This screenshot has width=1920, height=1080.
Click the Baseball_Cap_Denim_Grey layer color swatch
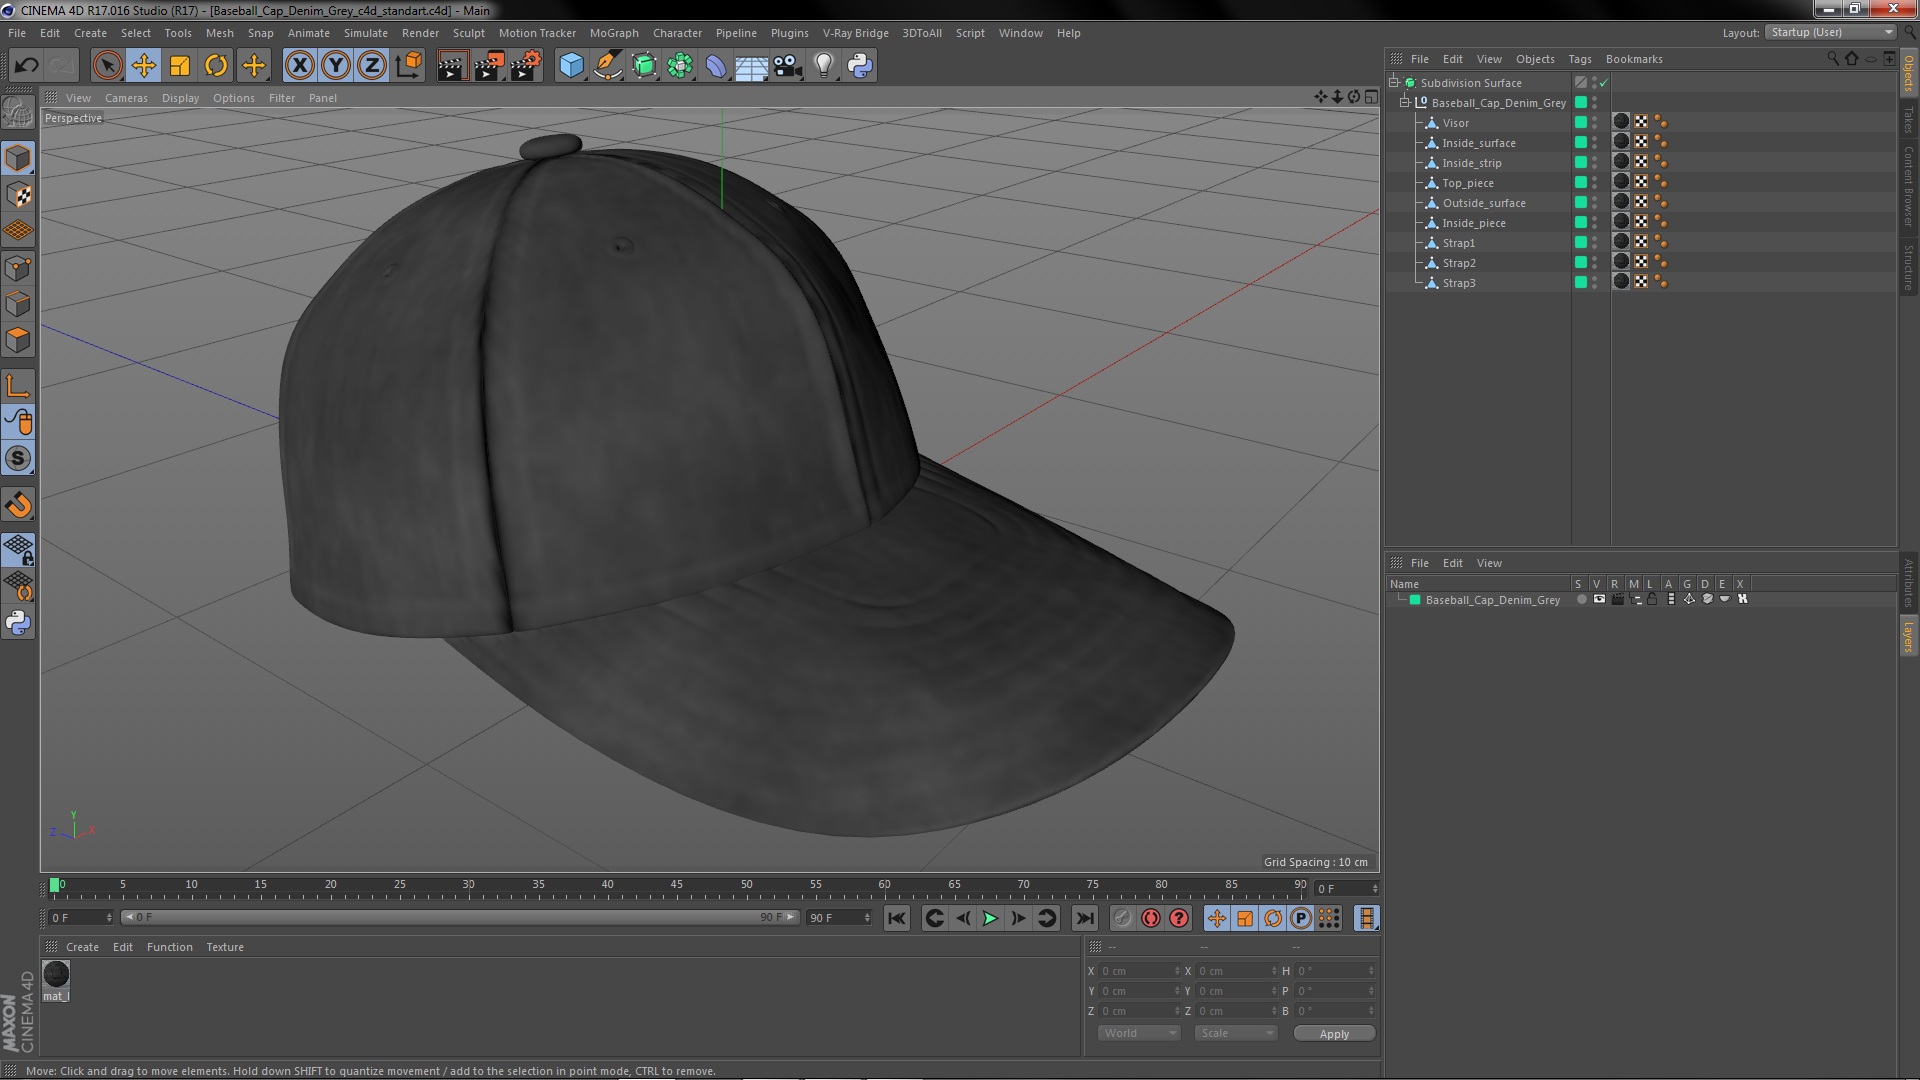[1415, 600]
